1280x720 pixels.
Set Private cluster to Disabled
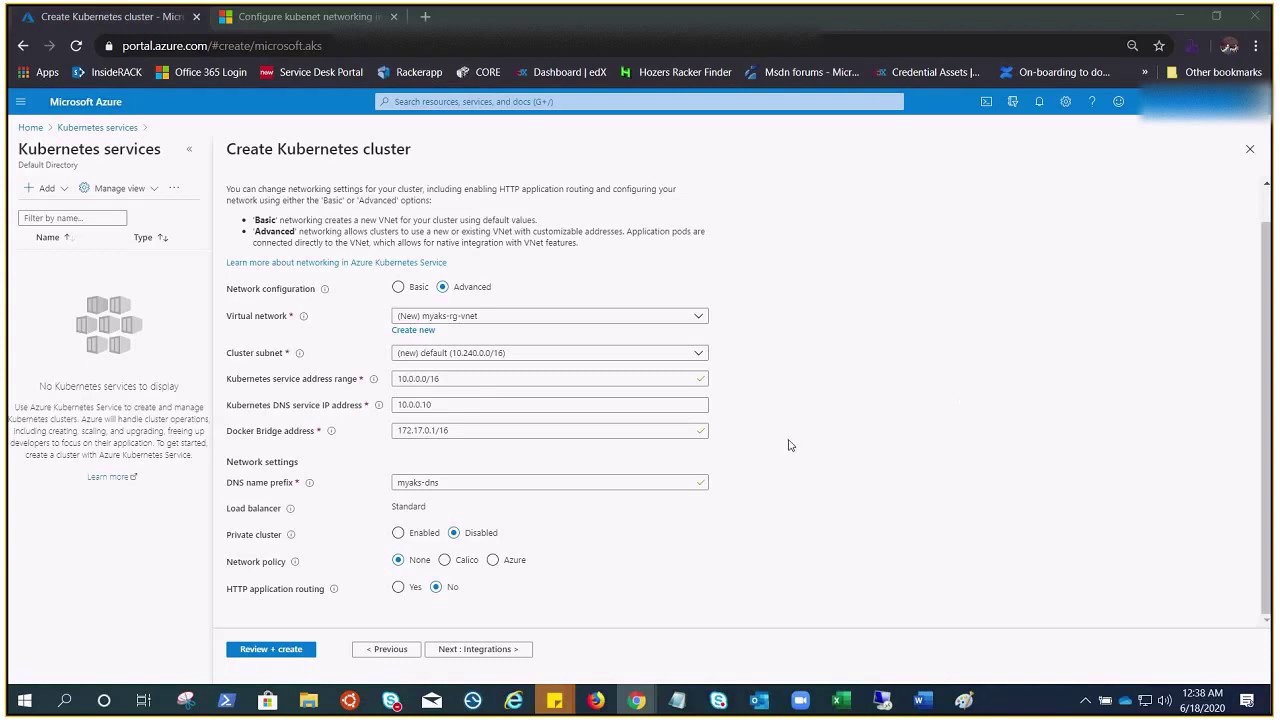point(454,533)
